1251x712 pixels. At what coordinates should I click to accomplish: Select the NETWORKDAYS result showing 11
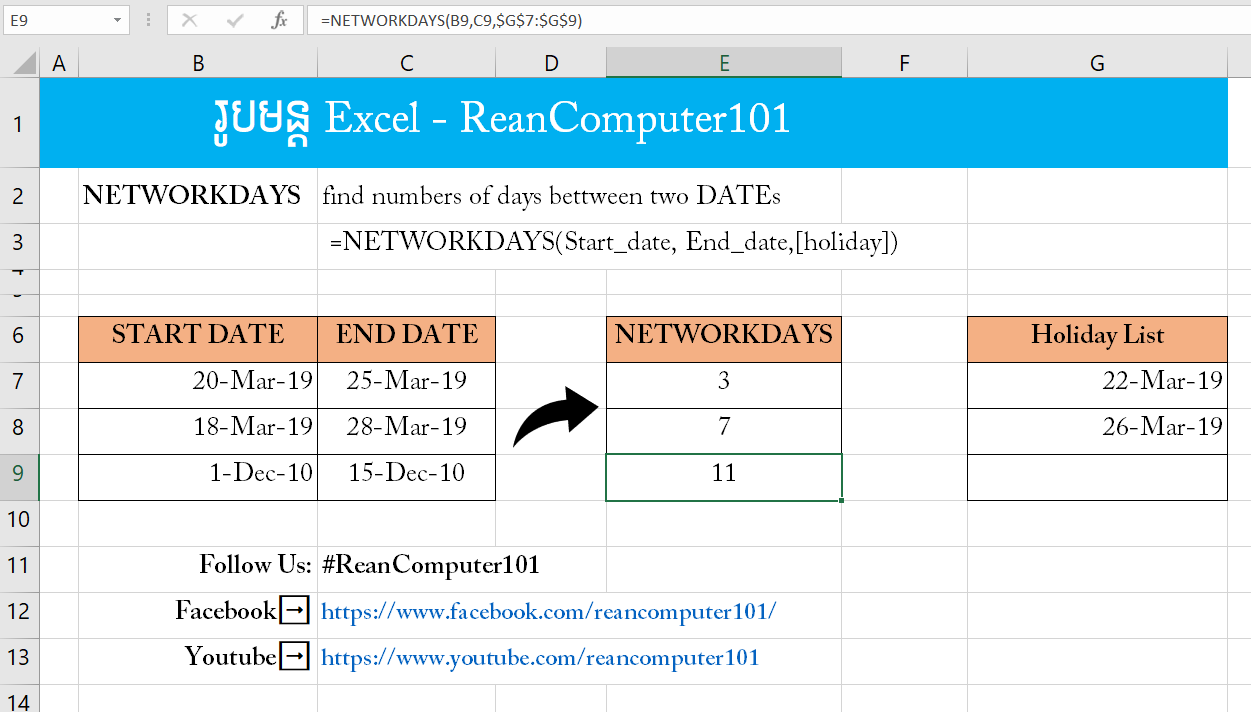point(723,476)
